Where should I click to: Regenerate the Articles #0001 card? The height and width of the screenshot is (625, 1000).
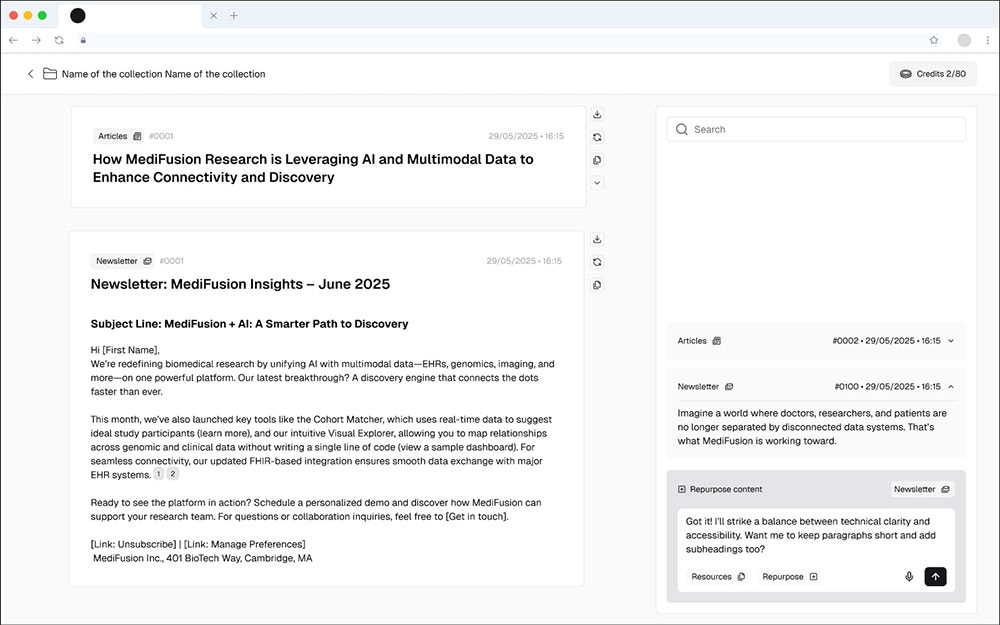tap(597, 137)
